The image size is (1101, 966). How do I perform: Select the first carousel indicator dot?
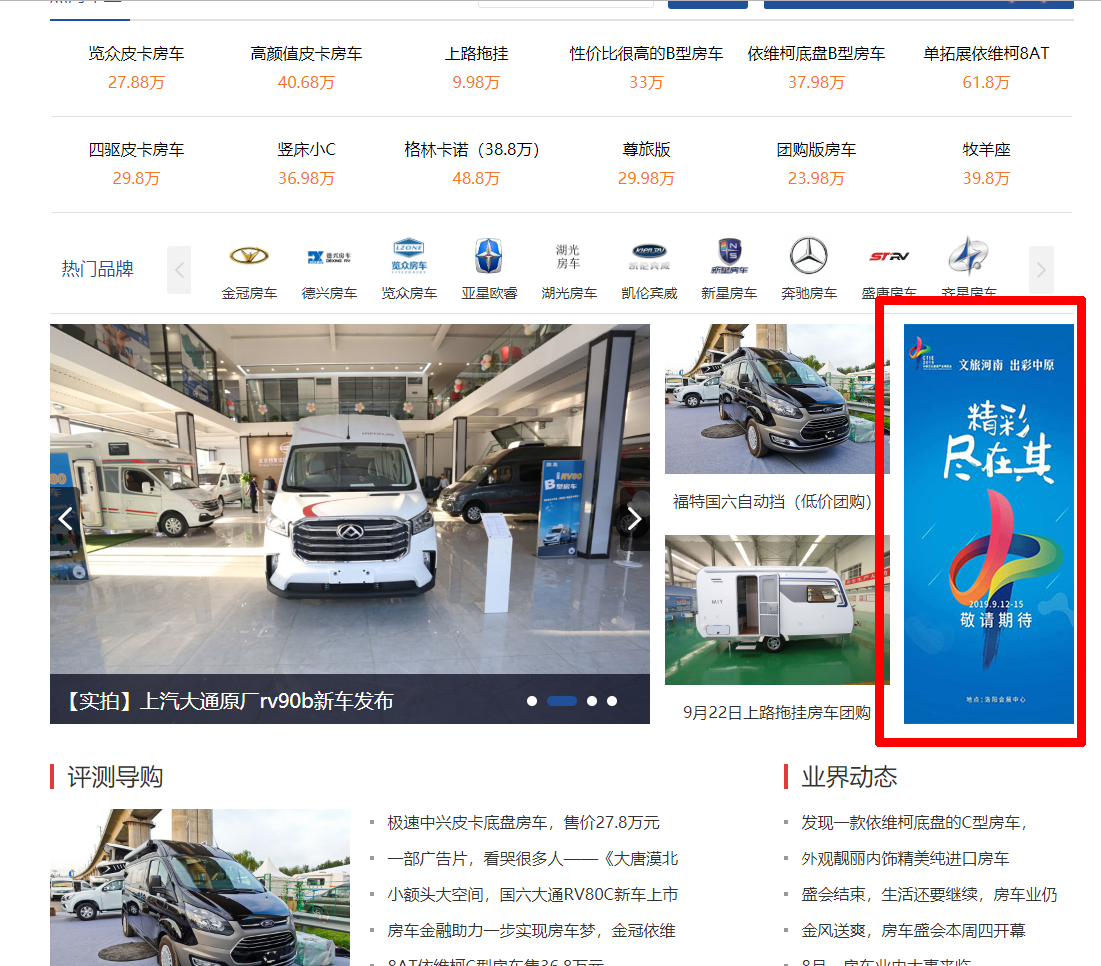pyautogui.click(x=532, y=701)
